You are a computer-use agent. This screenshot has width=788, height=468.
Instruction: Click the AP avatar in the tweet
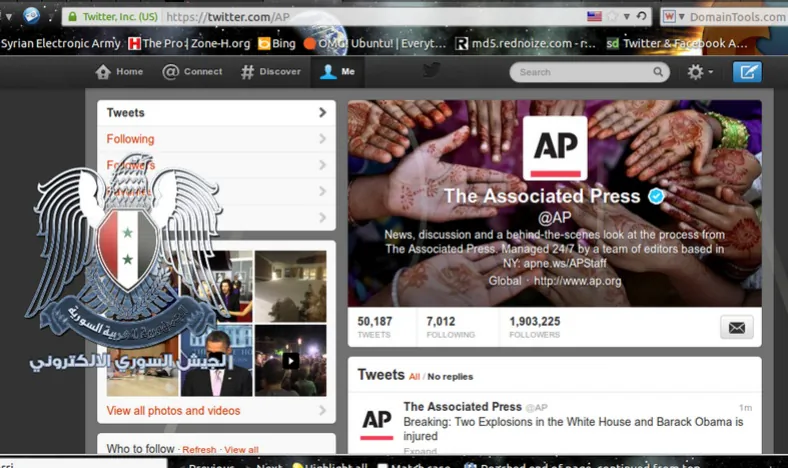(376, 424)
